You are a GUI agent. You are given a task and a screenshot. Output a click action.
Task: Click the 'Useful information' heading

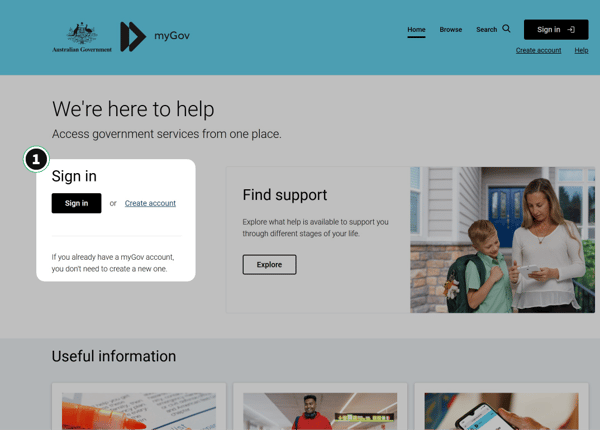(114, 357)
